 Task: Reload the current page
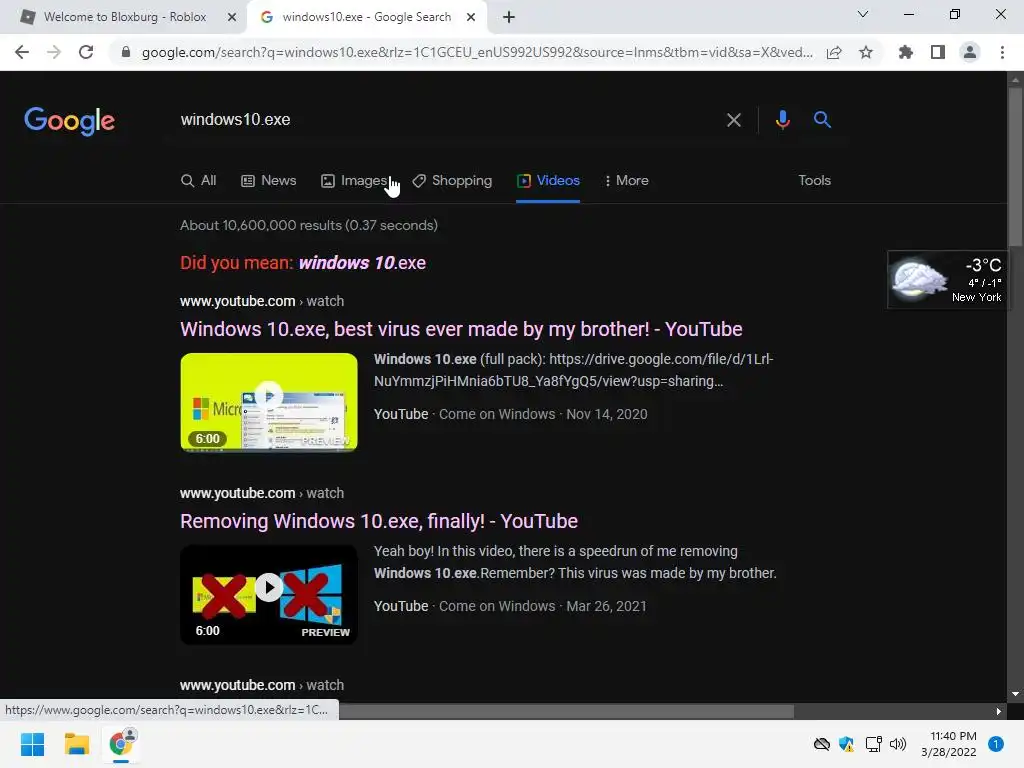[x=86, y=52]
